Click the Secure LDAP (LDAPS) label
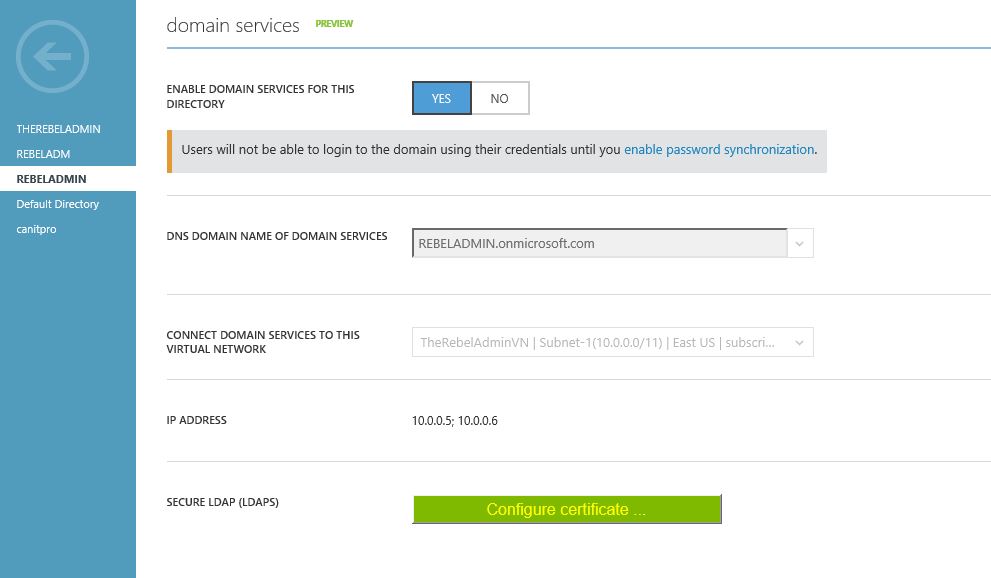The width and height of the screenshot is (991, 578). (222, 502)
